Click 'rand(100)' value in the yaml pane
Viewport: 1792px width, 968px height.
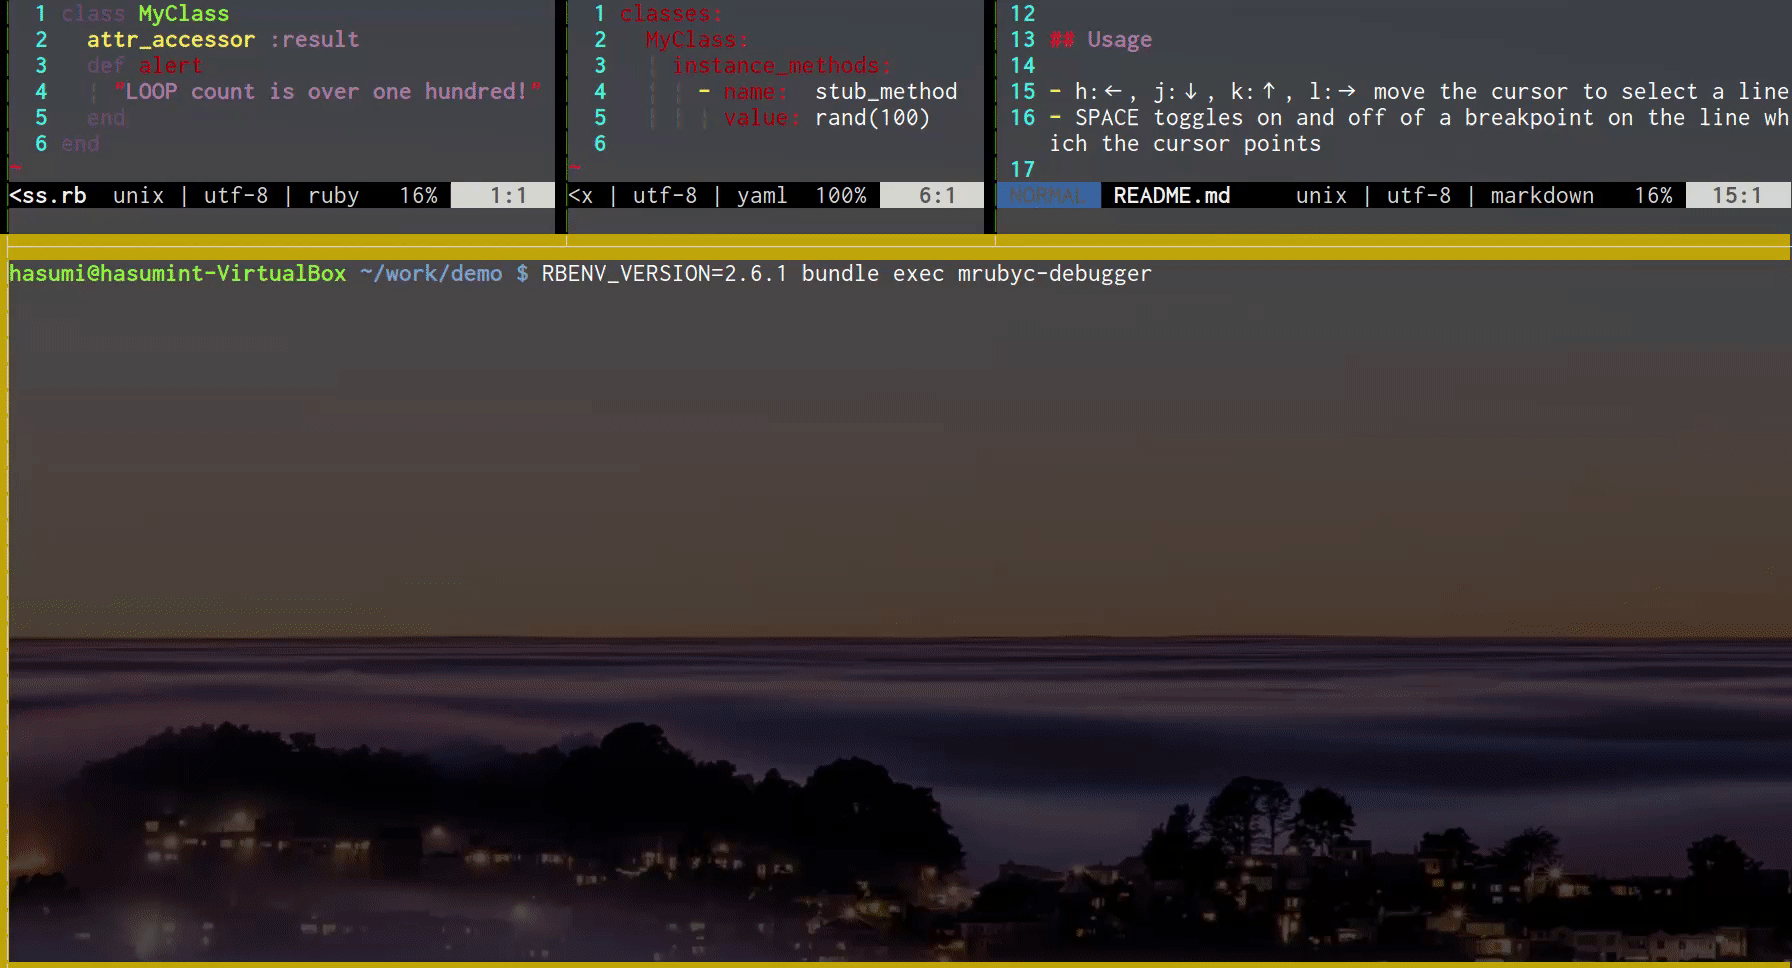873,118
